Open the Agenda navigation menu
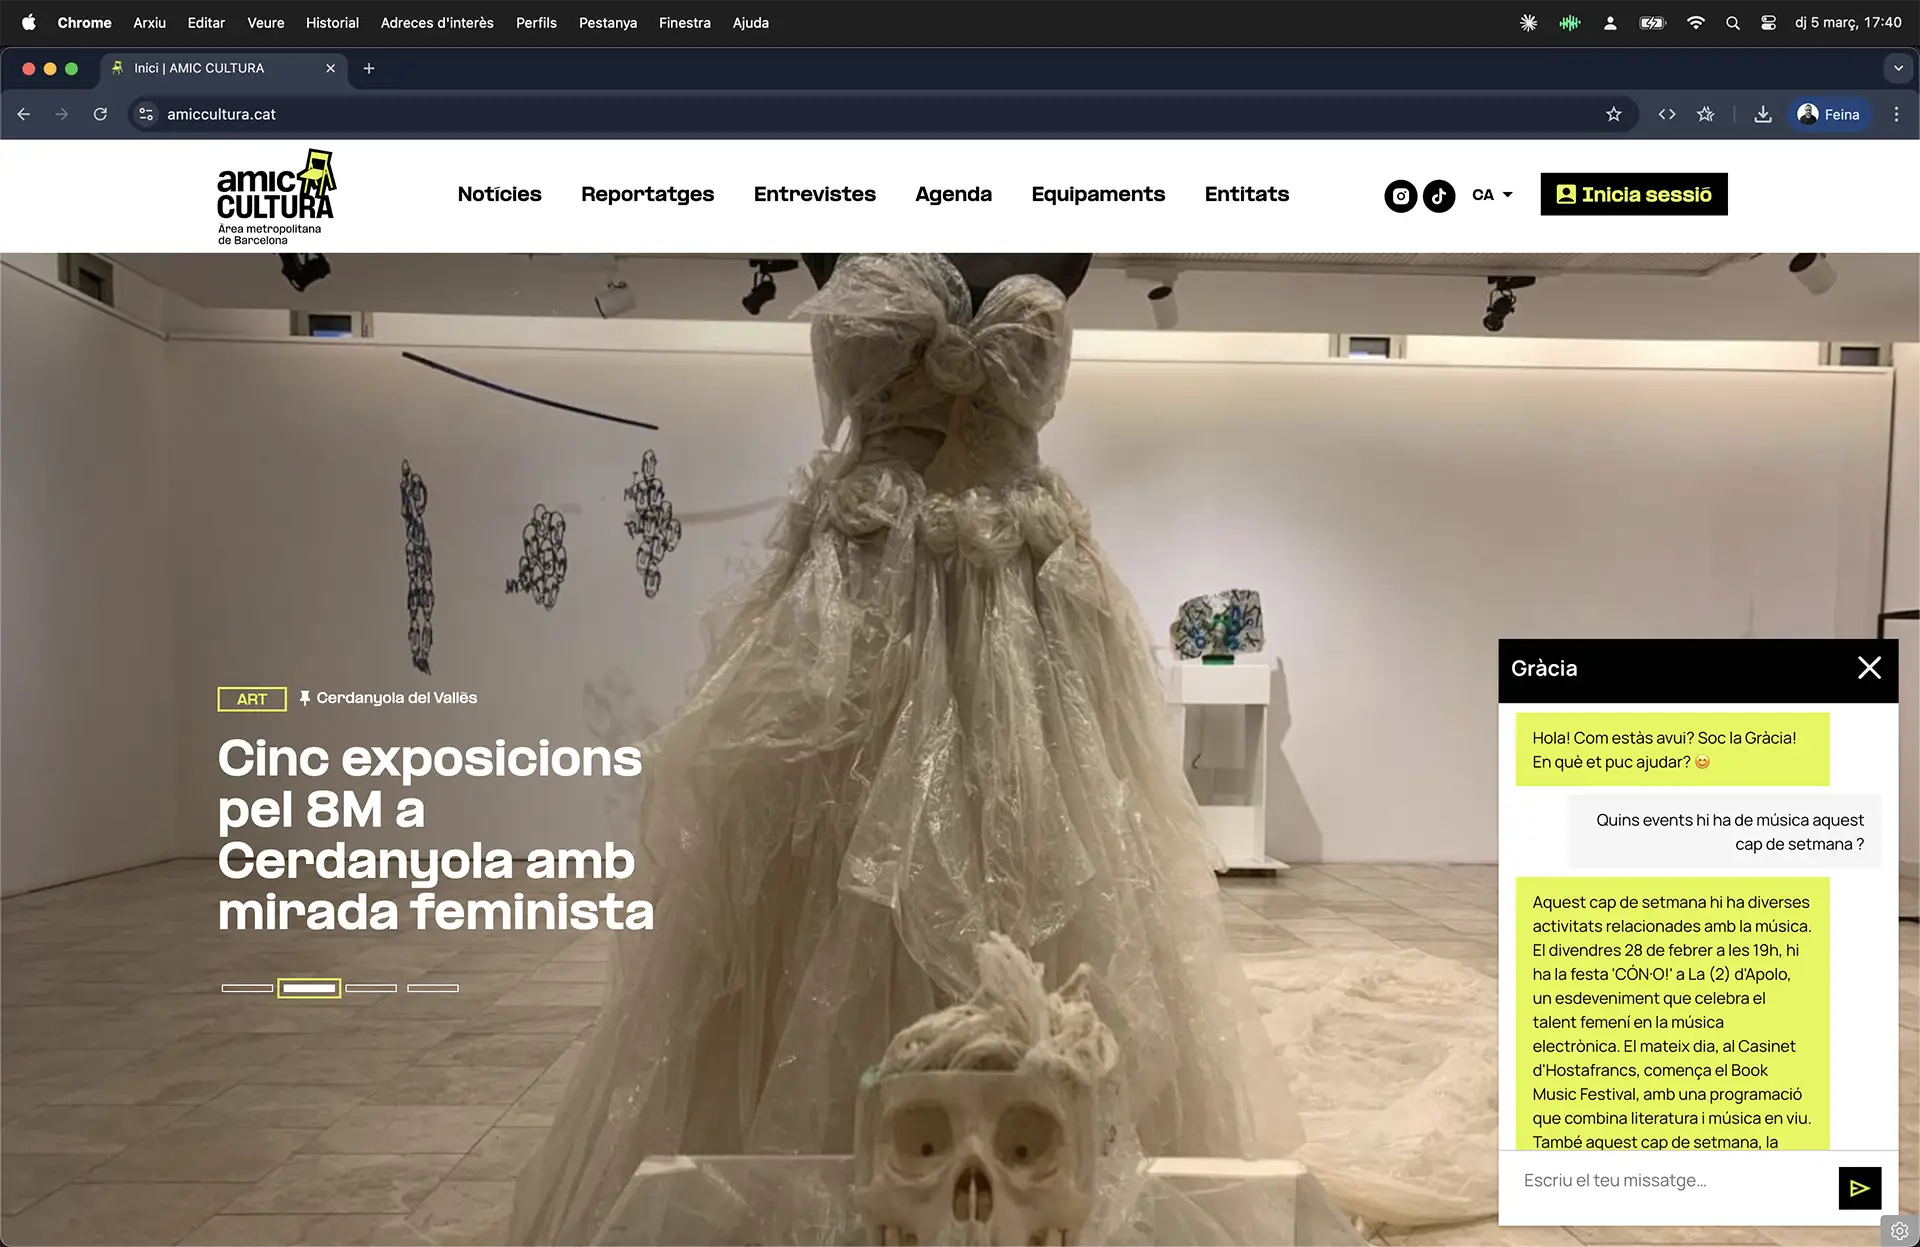 [x=953, y=194]
